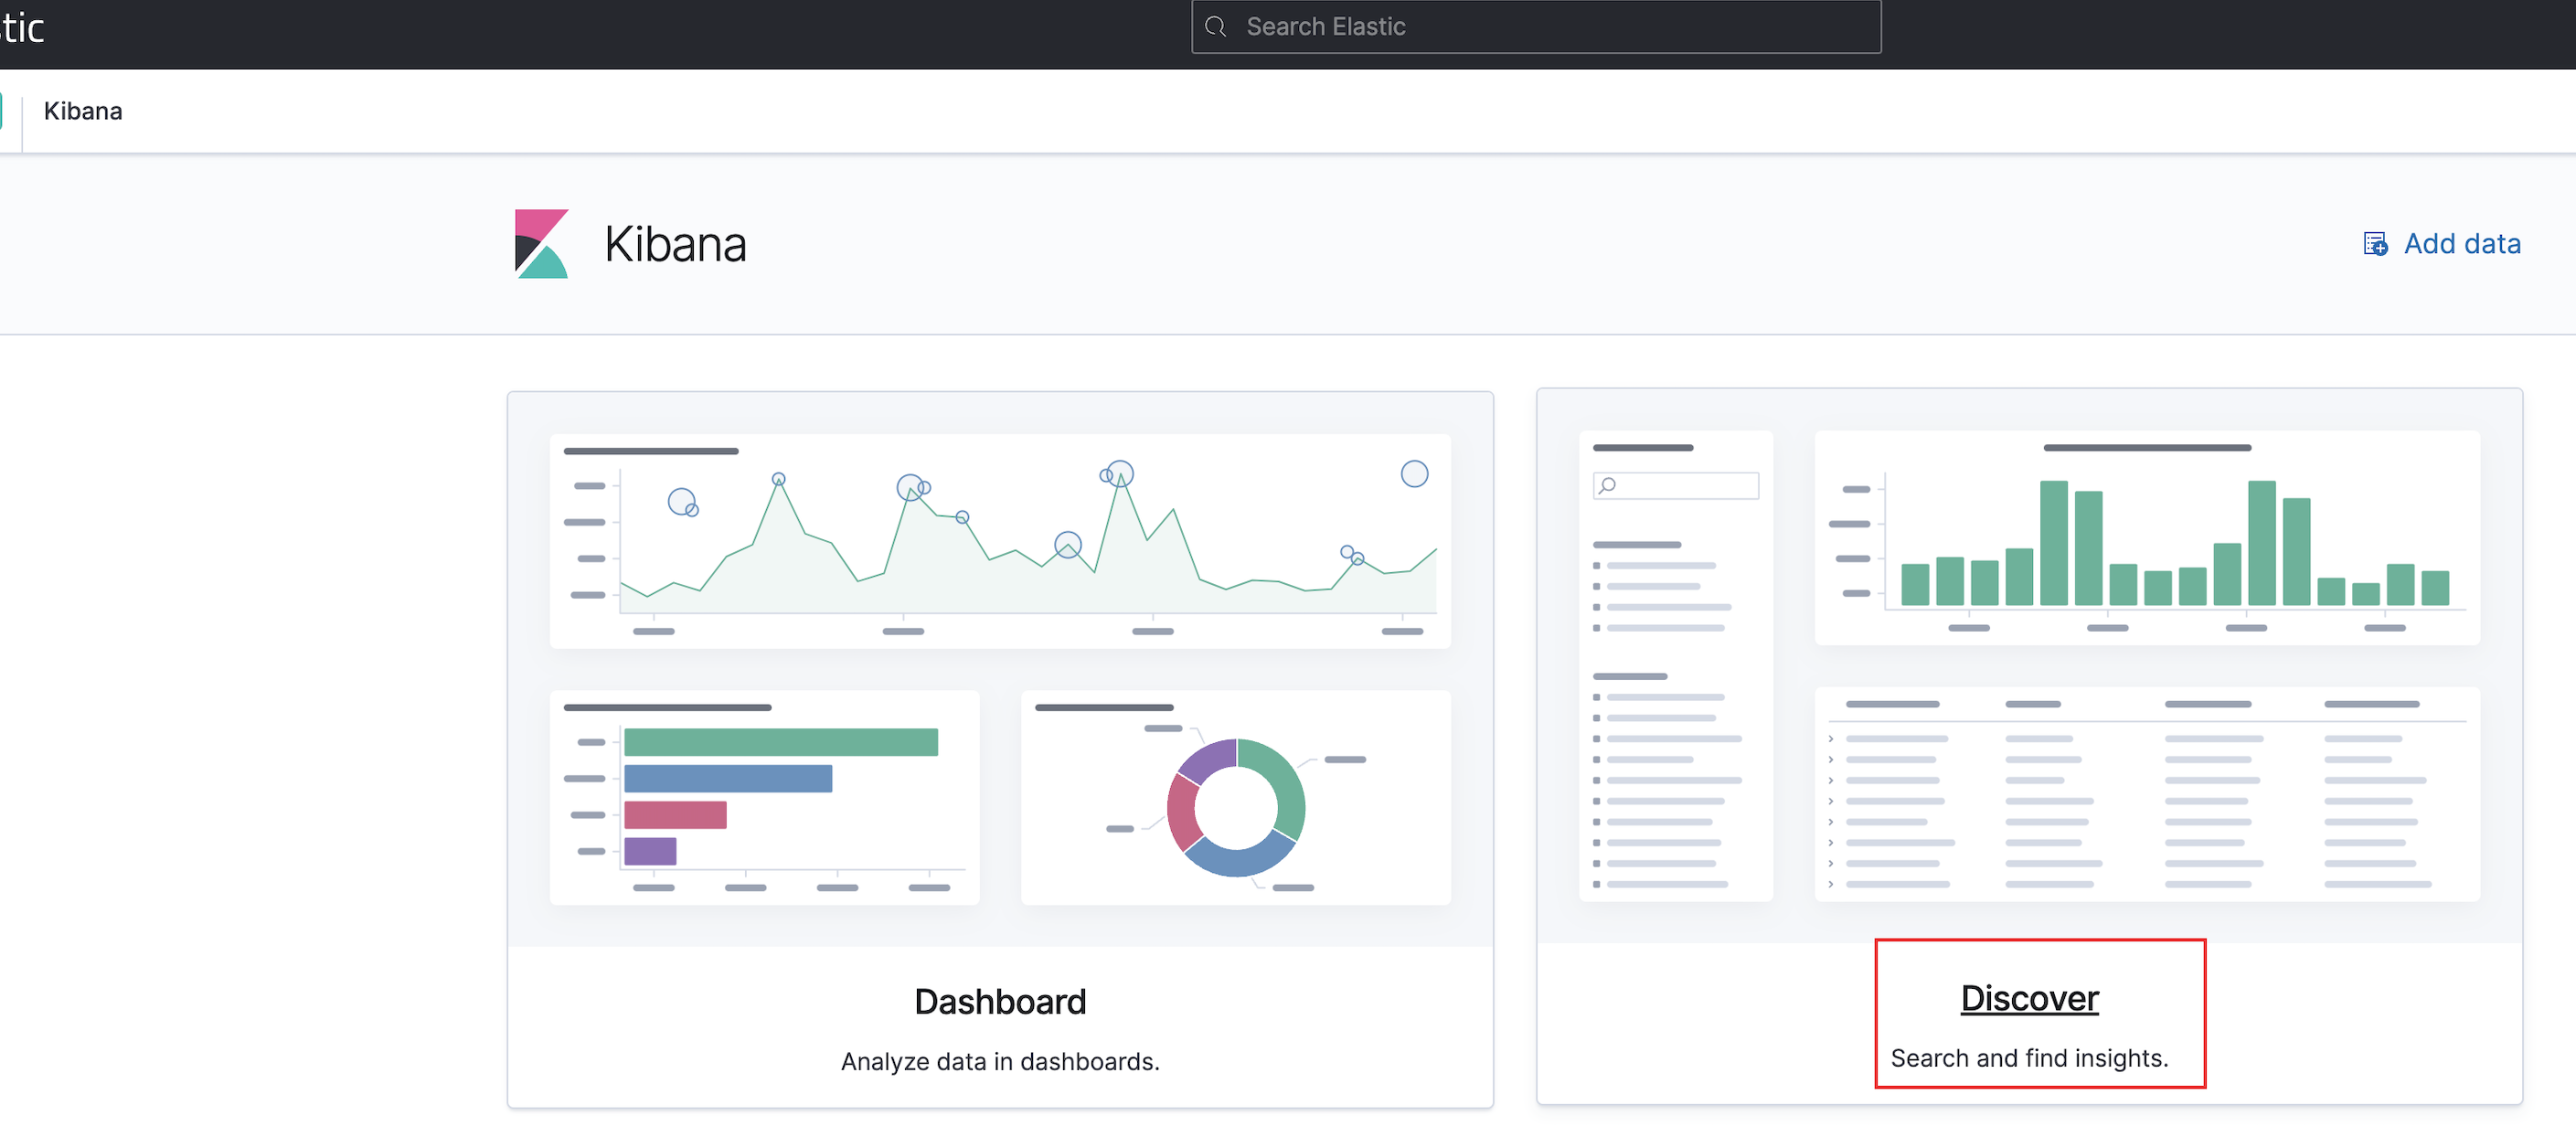Click the Search Elastic input field
The image size is (2576, 1126).
pos(1536,27)
